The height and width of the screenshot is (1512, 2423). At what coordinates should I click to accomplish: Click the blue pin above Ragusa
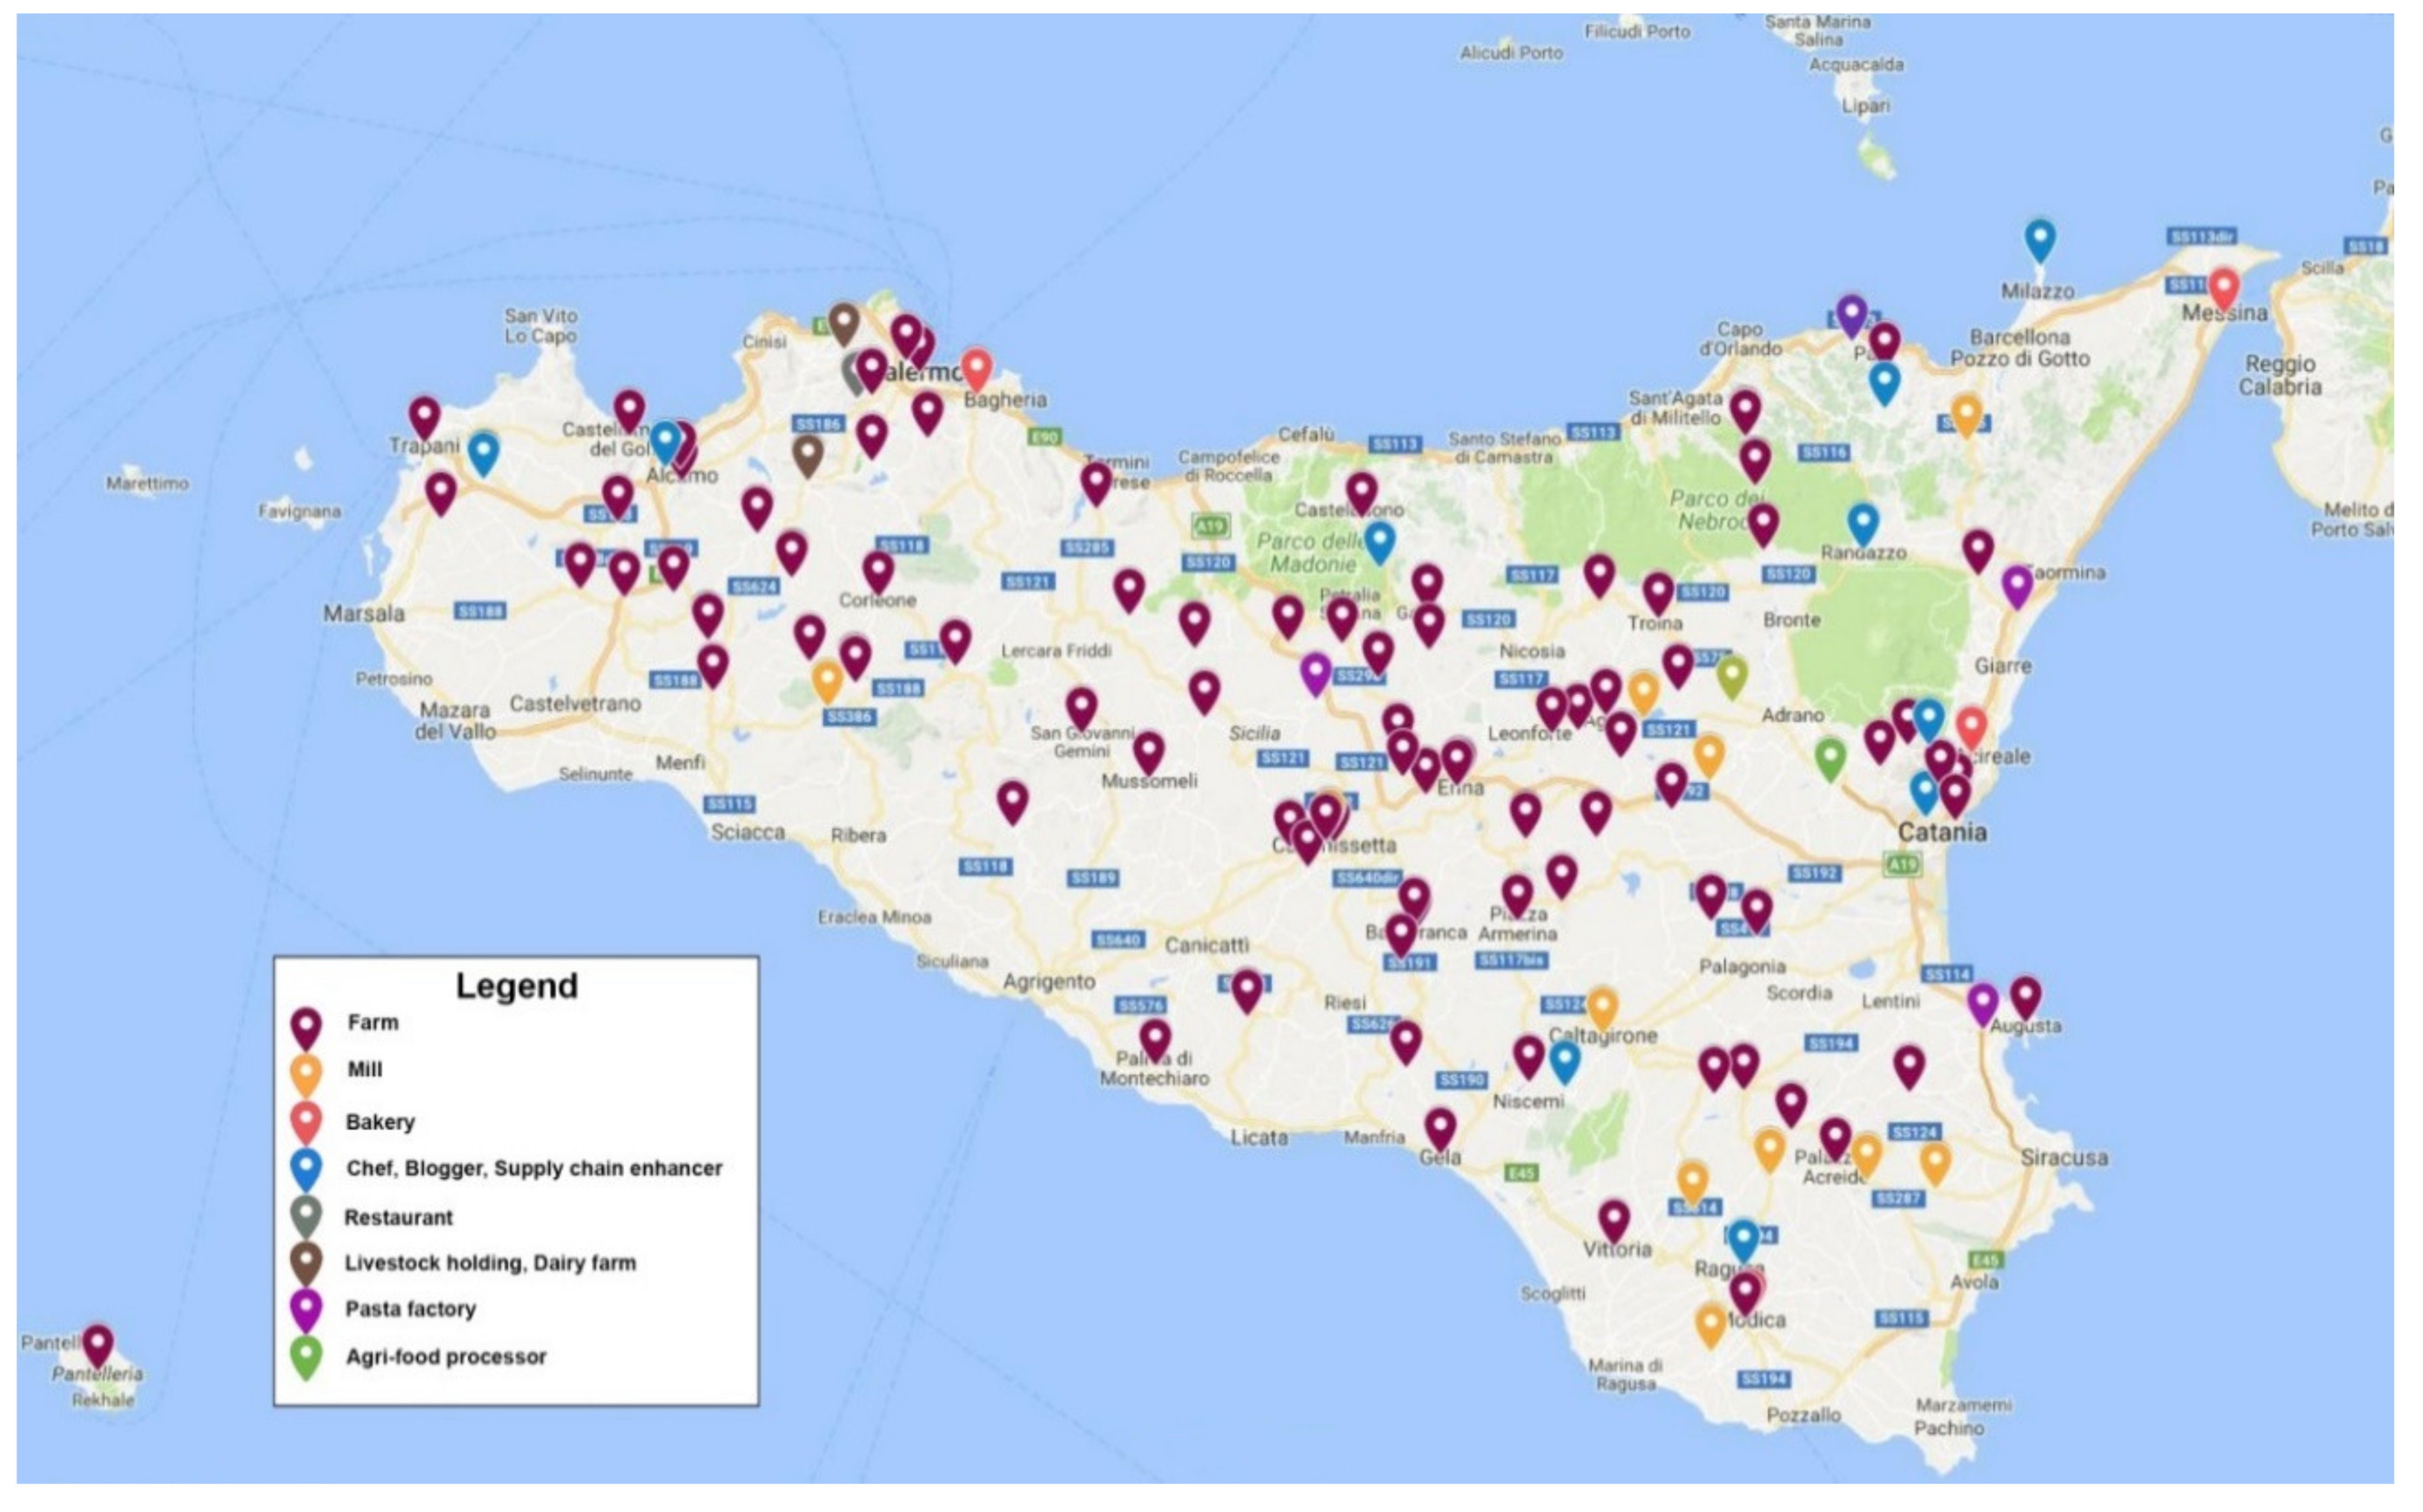click(x=1744, y=1238)
